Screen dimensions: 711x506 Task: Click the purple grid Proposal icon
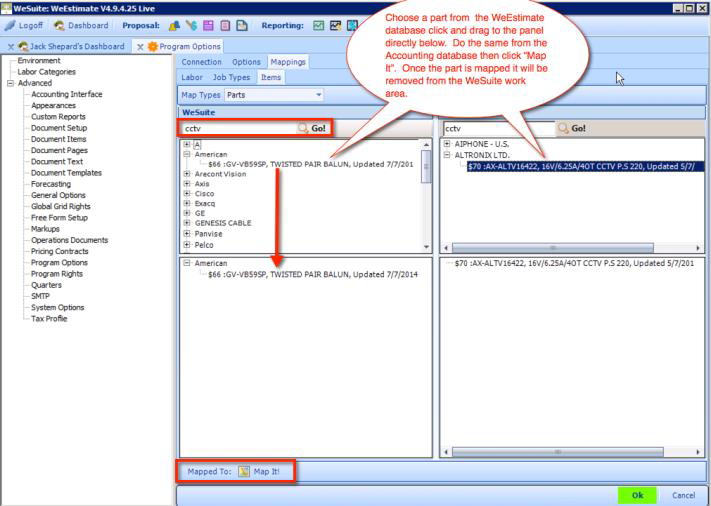point(208,26)
